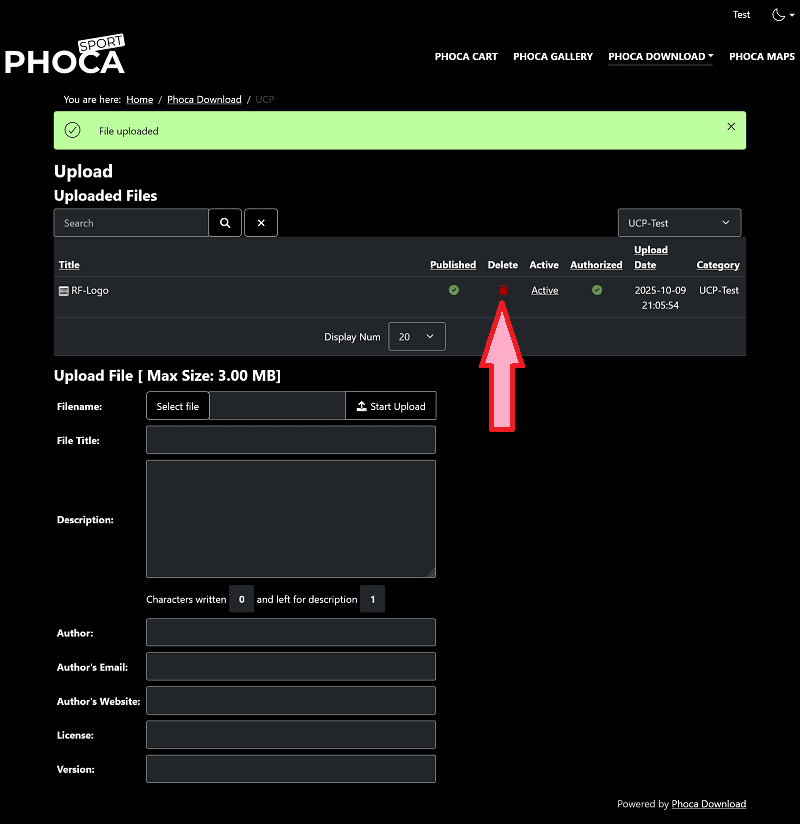Expand the Display Num dropdown
Screen dimensions: 800x824
(416, 337)
